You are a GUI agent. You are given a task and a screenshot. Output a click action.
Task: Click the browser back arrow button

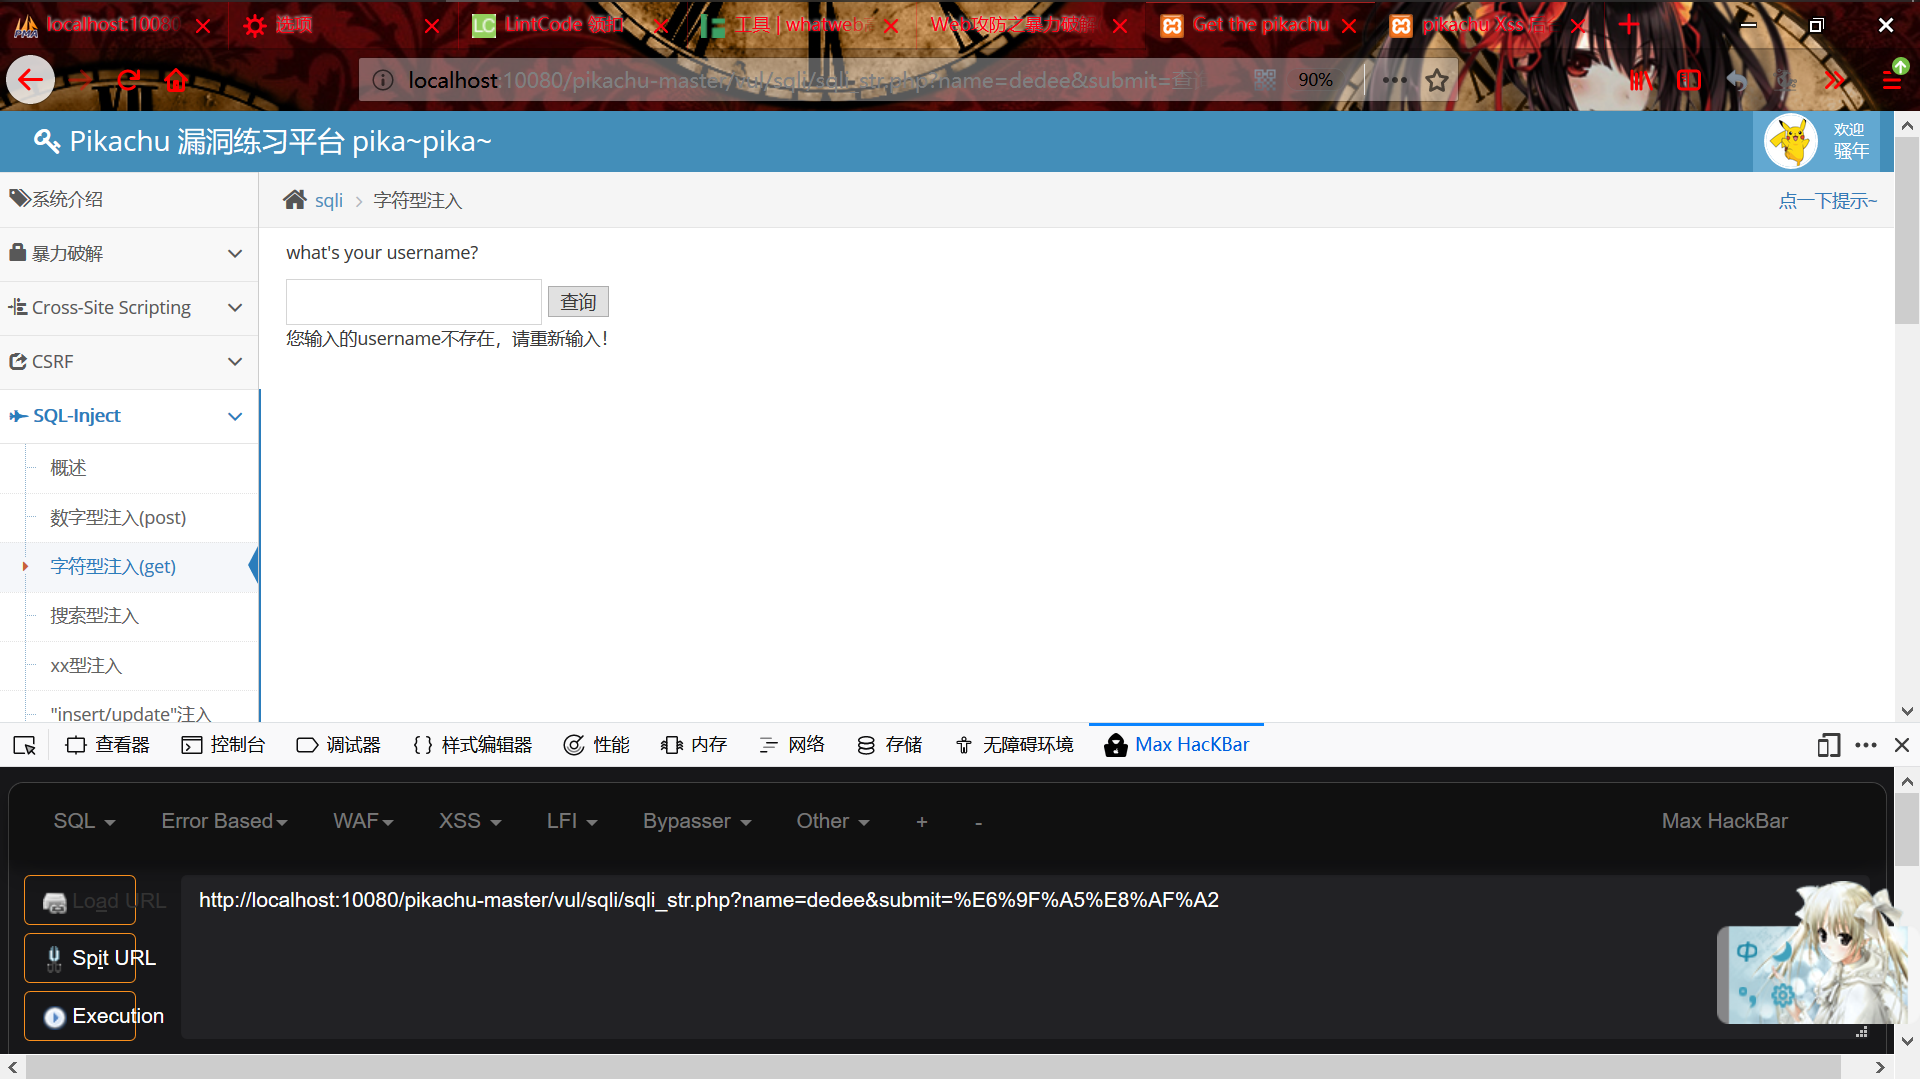(30, 80)
